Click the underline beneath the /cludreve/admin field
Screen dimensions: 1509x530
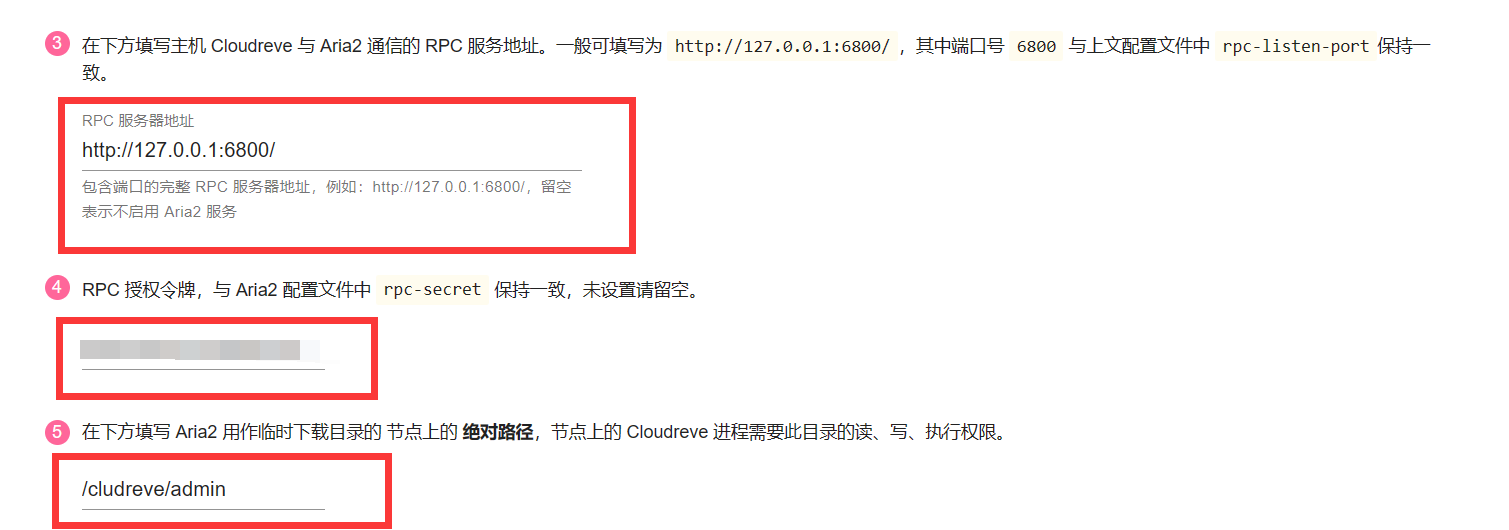coord(203,509)
